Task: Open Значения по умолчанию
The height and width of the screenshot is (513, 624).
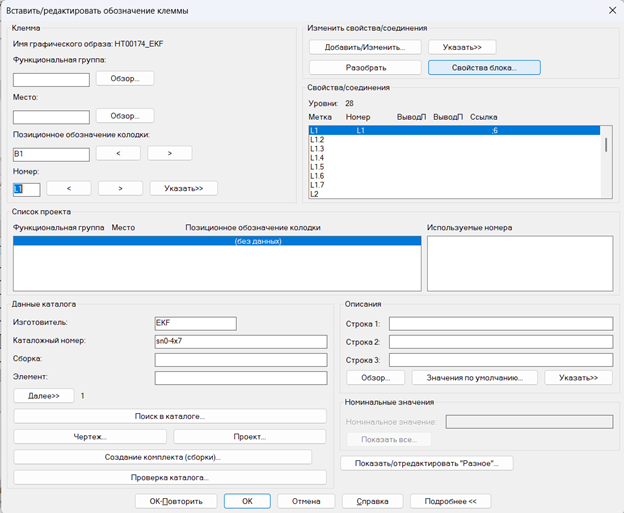Action: point(475,378)
